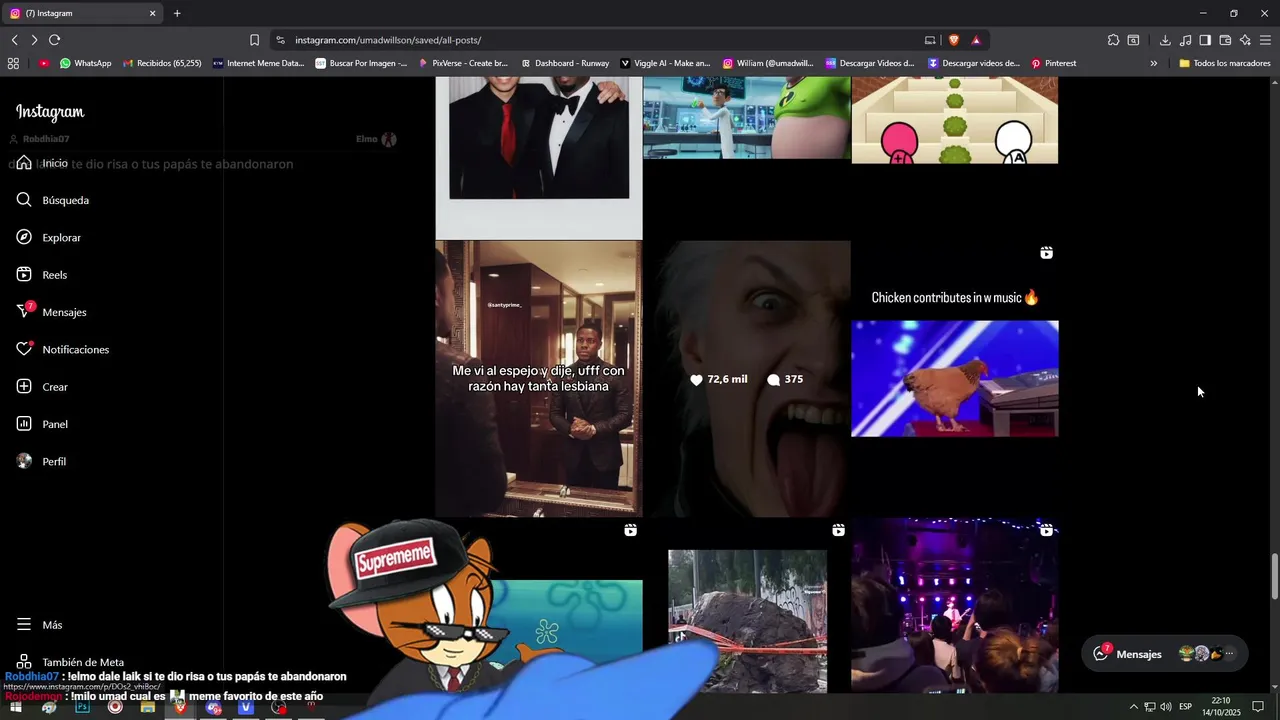This screenshot has width=1280, height=720.
Task: Open the PixVerse bookmark
Action: [463, 63]
